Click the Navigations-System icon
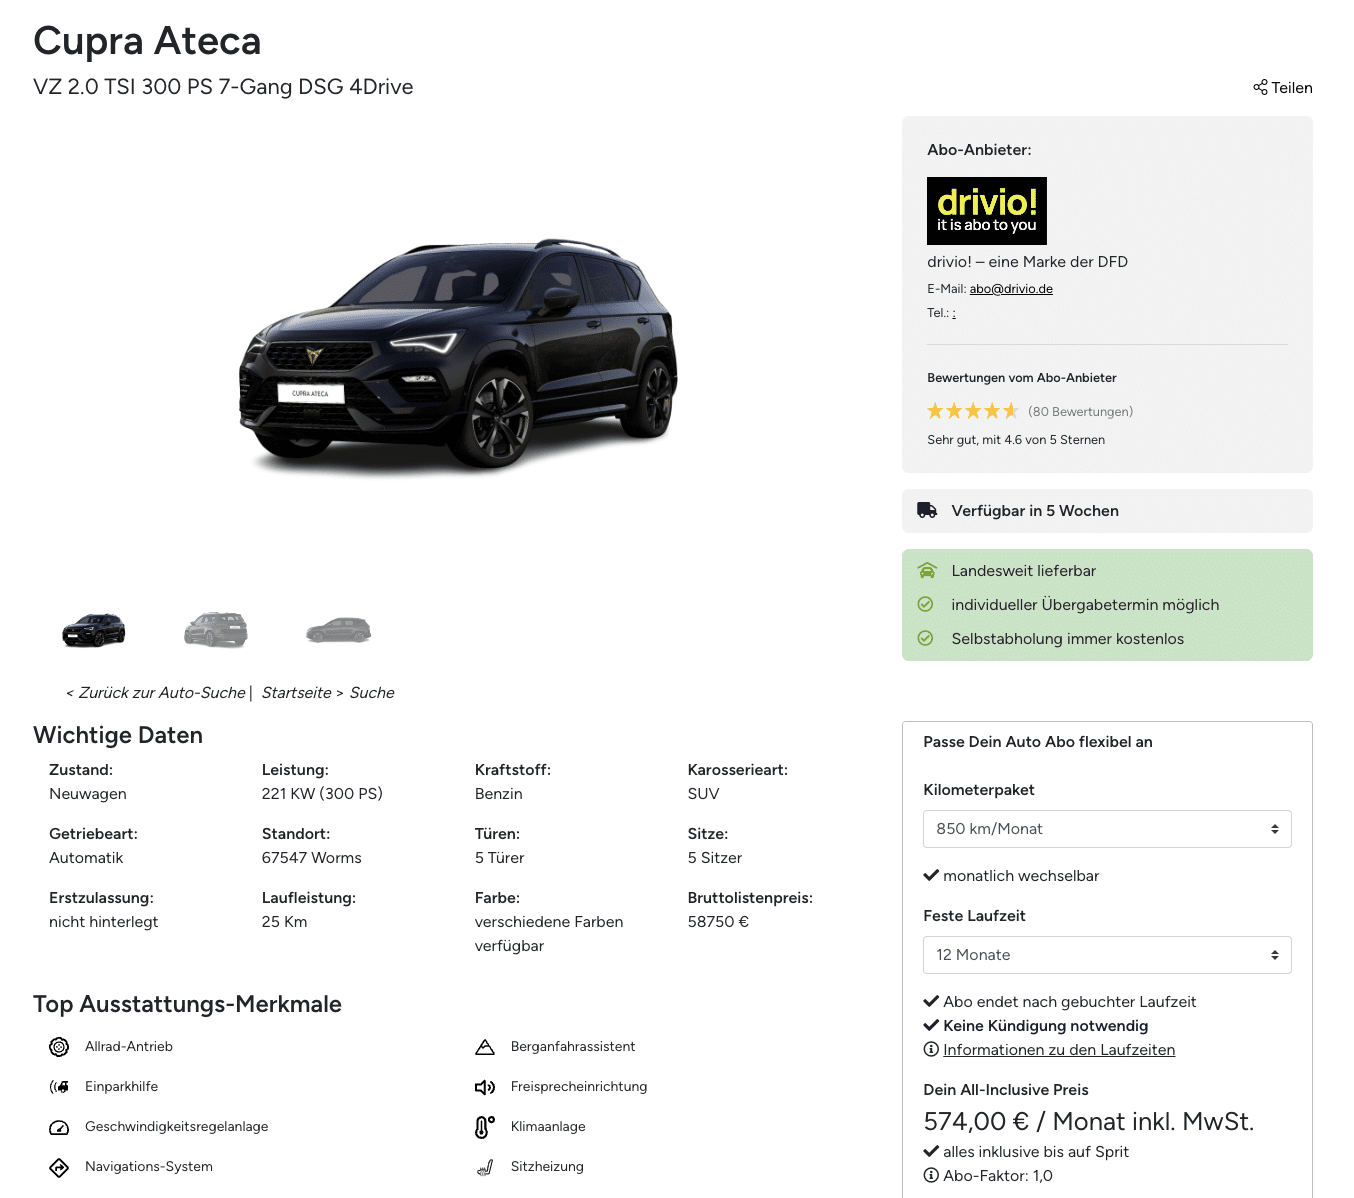This screenshot has width=1354, height=1198. point(59,1167)
